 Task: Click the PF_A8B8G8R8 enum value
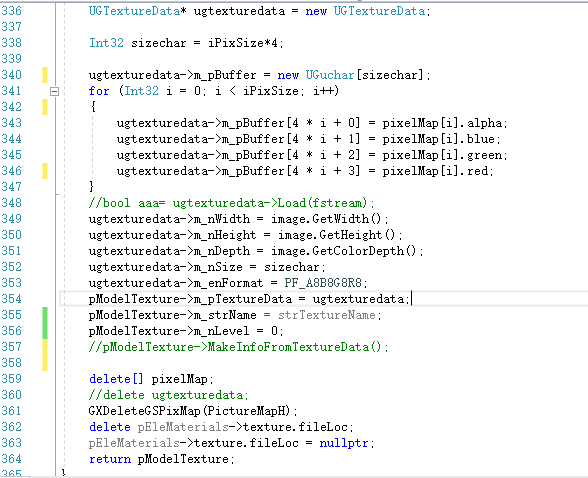(x=323, y=283)
